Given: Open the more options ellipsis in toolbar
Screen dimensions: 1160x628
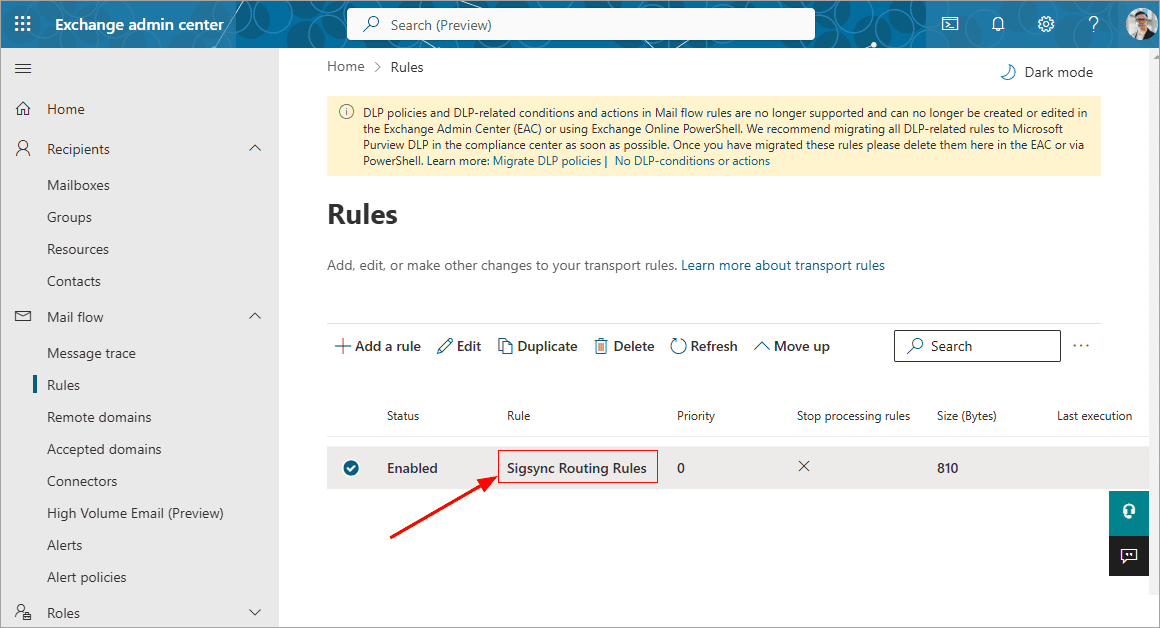Looking at the screenshot, I should point(1081,345).
